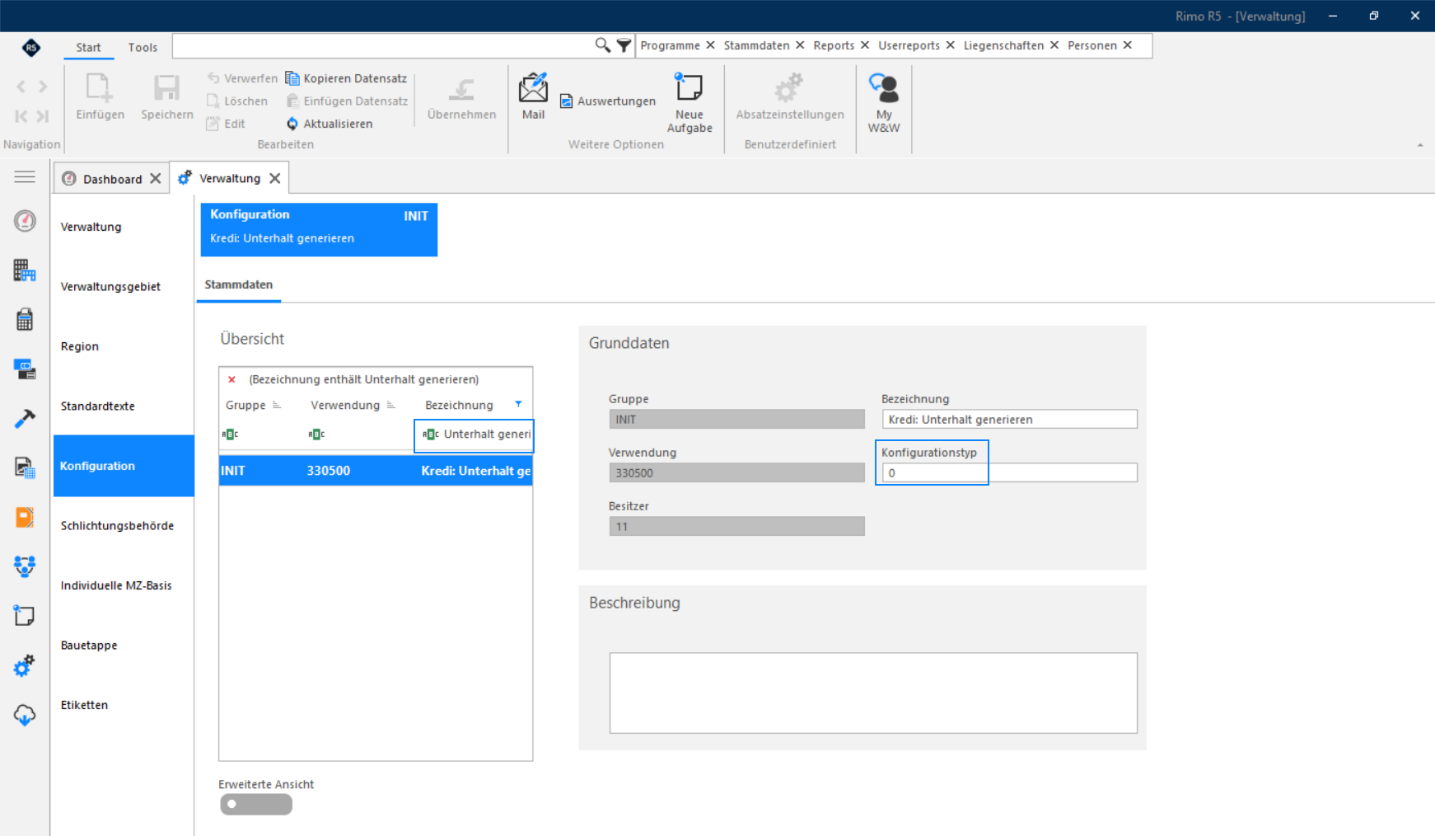Toggle the Erweiterte Ansicht switch

[256, 804]
